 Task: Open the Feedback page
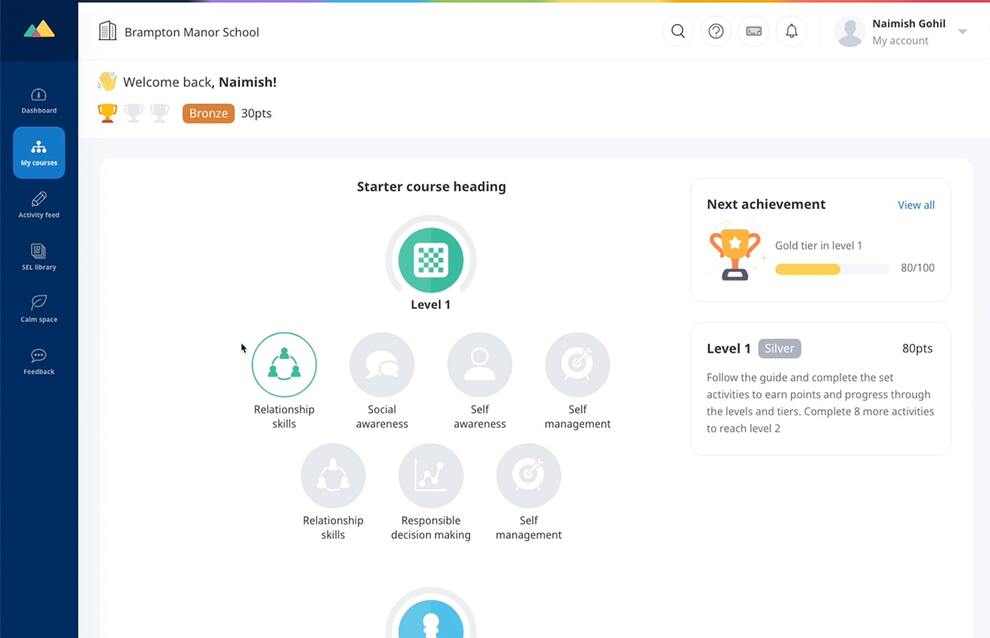click(x=39, y=361)
